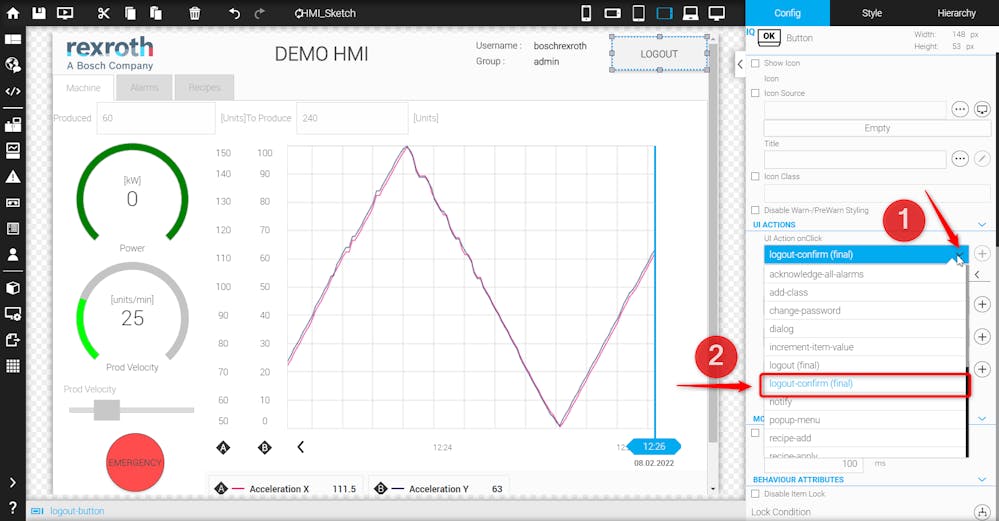Screen dimensions: 999x521
Task: Undo the last change
Action: [234, 13]
